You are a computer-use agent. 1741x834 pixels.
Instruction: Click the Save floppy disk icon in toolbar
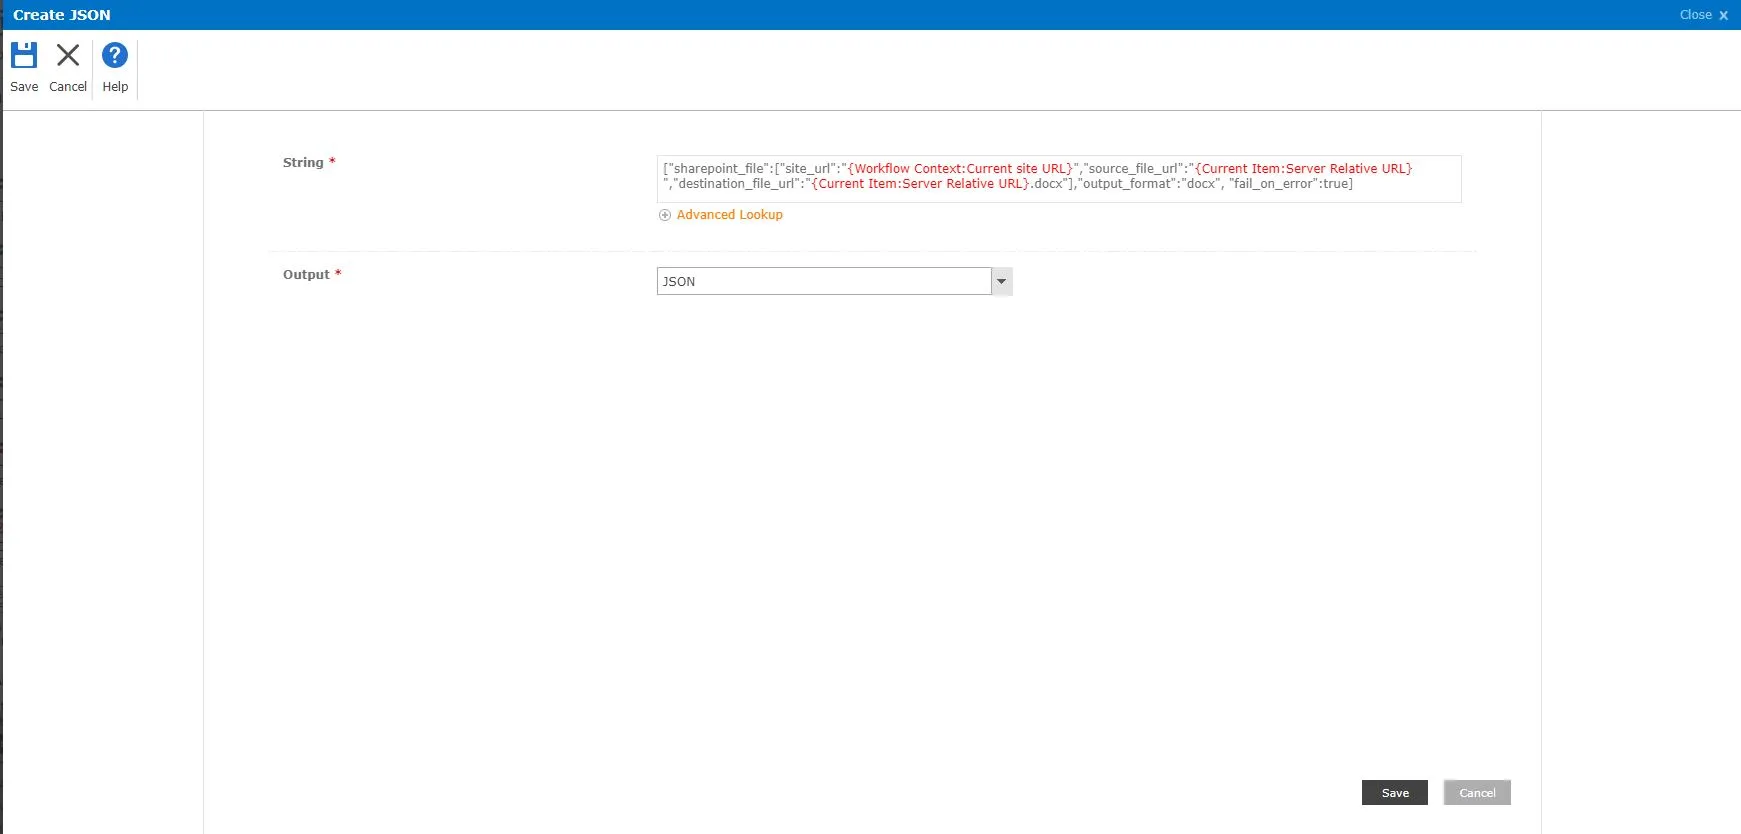pos(24,55)
